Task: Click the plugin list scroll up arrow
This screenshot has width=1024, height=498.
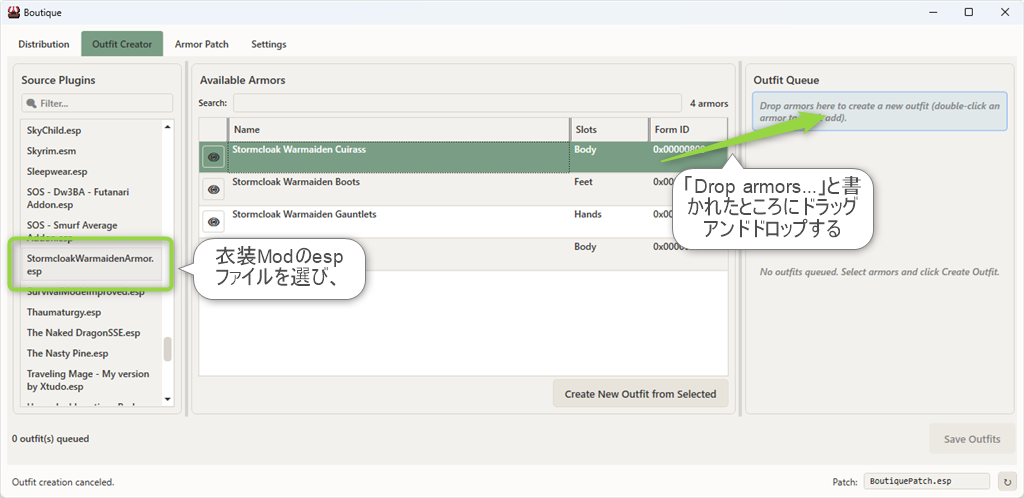Action: (168, 126)
